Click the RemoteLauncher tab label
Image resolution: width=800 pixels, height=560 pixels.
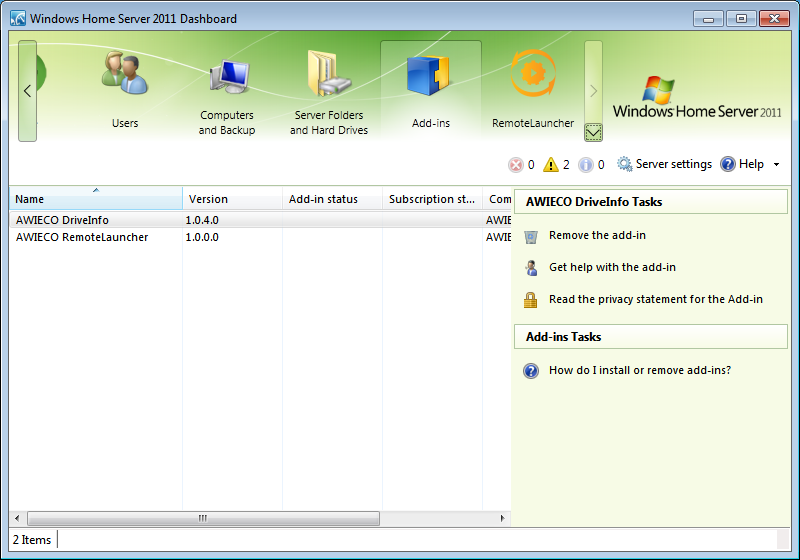[533, 123]
